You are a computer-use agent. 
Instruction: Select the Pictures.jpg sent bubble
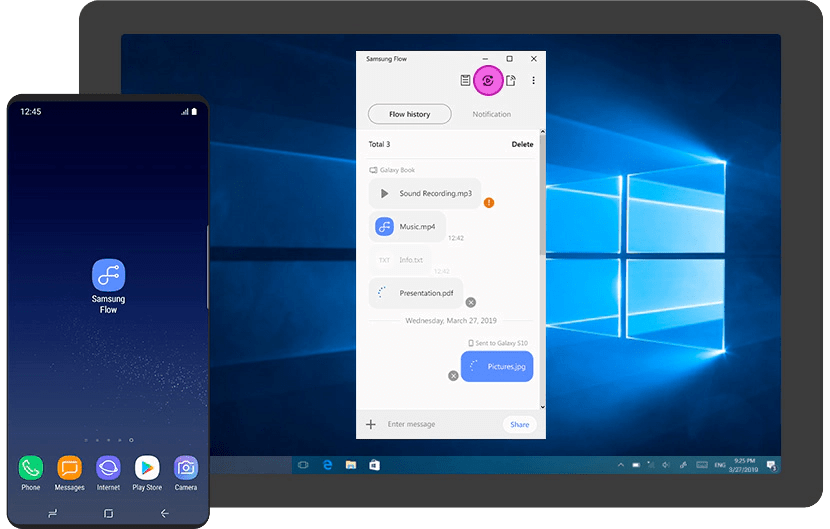[x=497, y=366]
